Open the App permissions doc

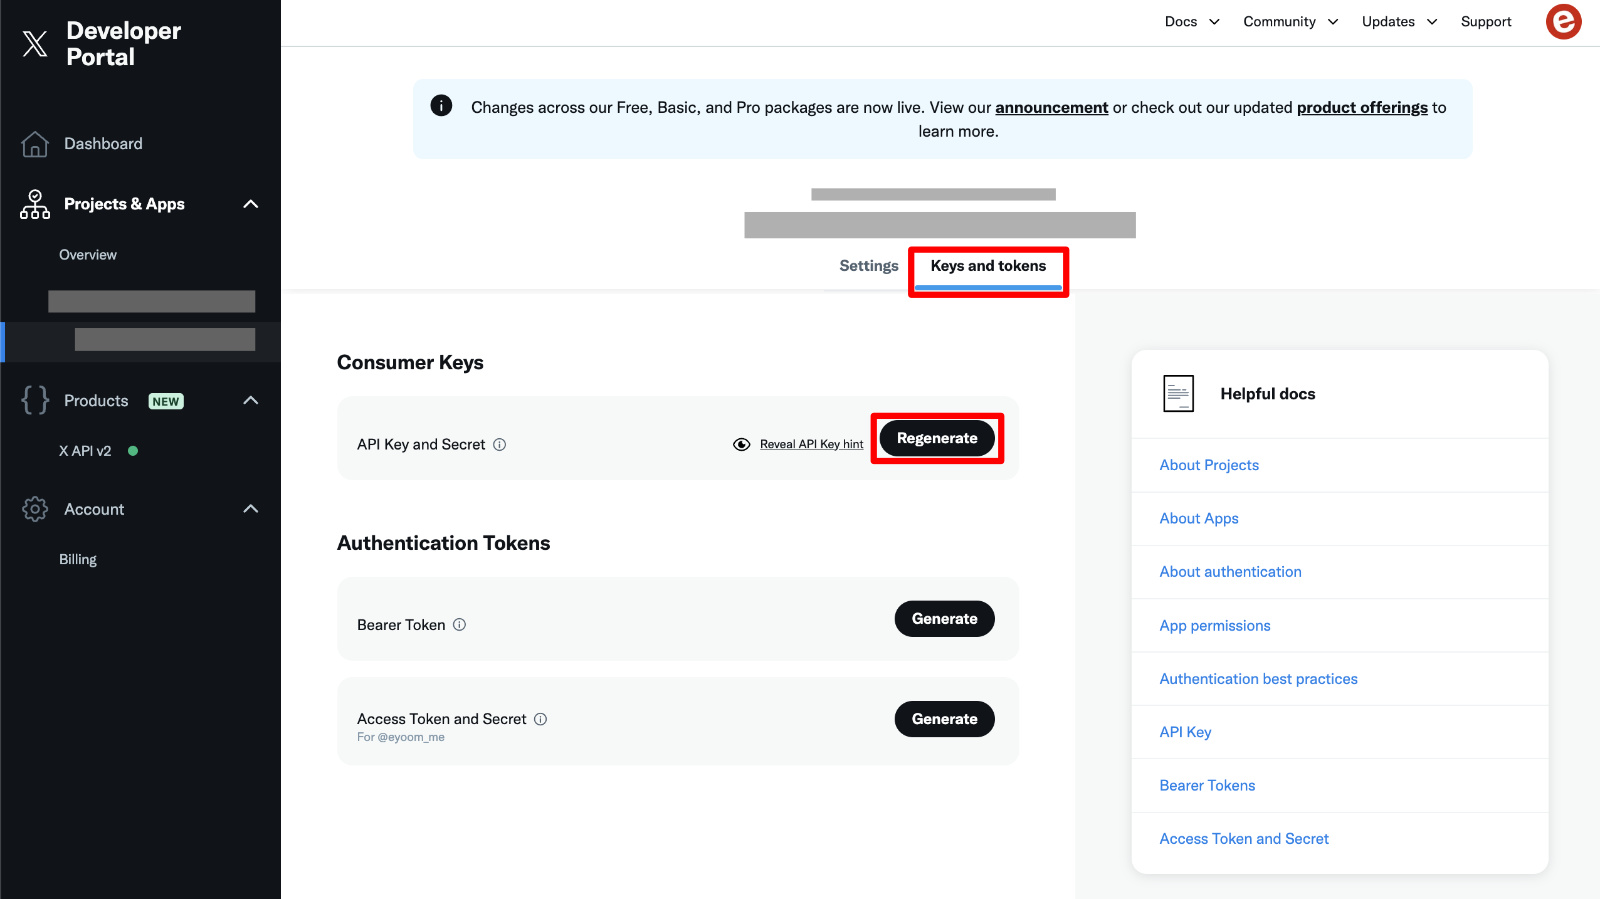(1215, 626)
